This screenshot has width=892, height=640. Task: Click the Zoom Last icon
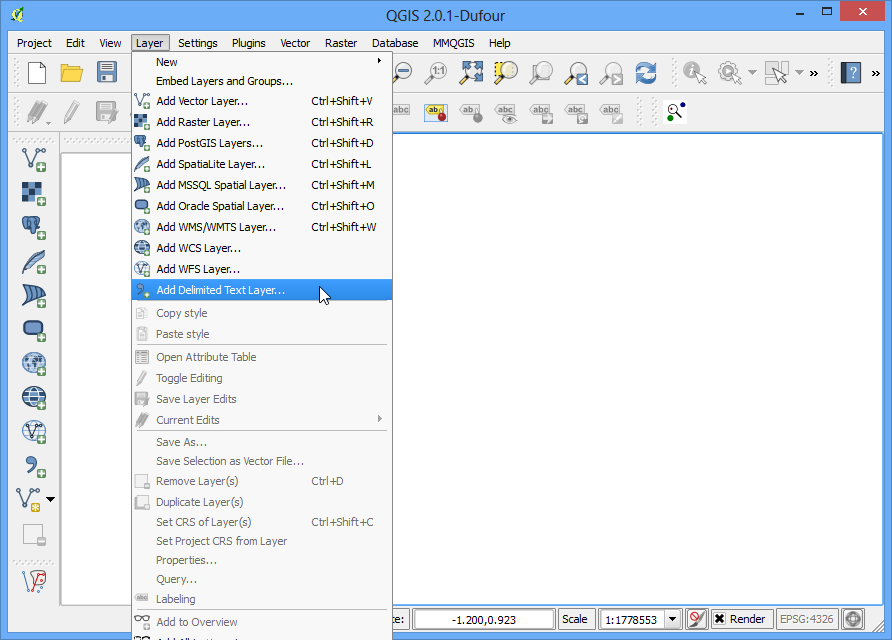click(x=576, y=73)
